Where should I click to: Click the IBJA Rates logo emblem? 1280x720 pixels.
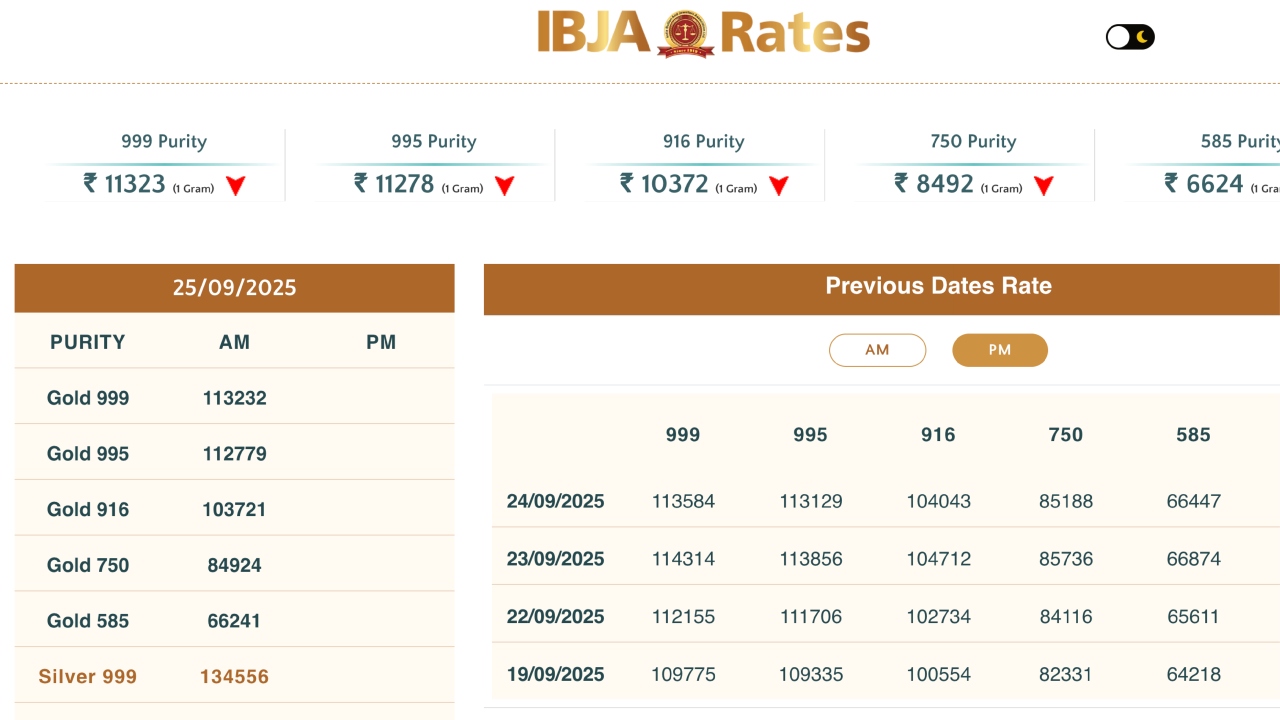685,33
